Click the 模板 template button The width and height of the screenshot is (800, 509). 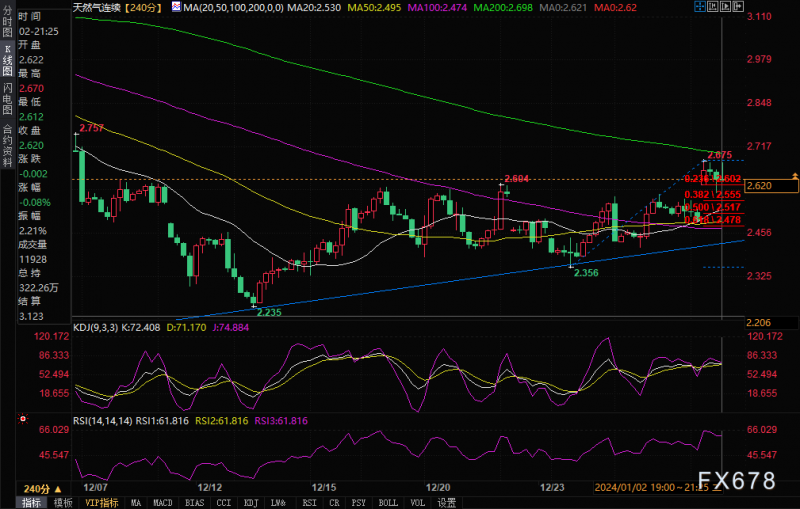click(63, 502)
